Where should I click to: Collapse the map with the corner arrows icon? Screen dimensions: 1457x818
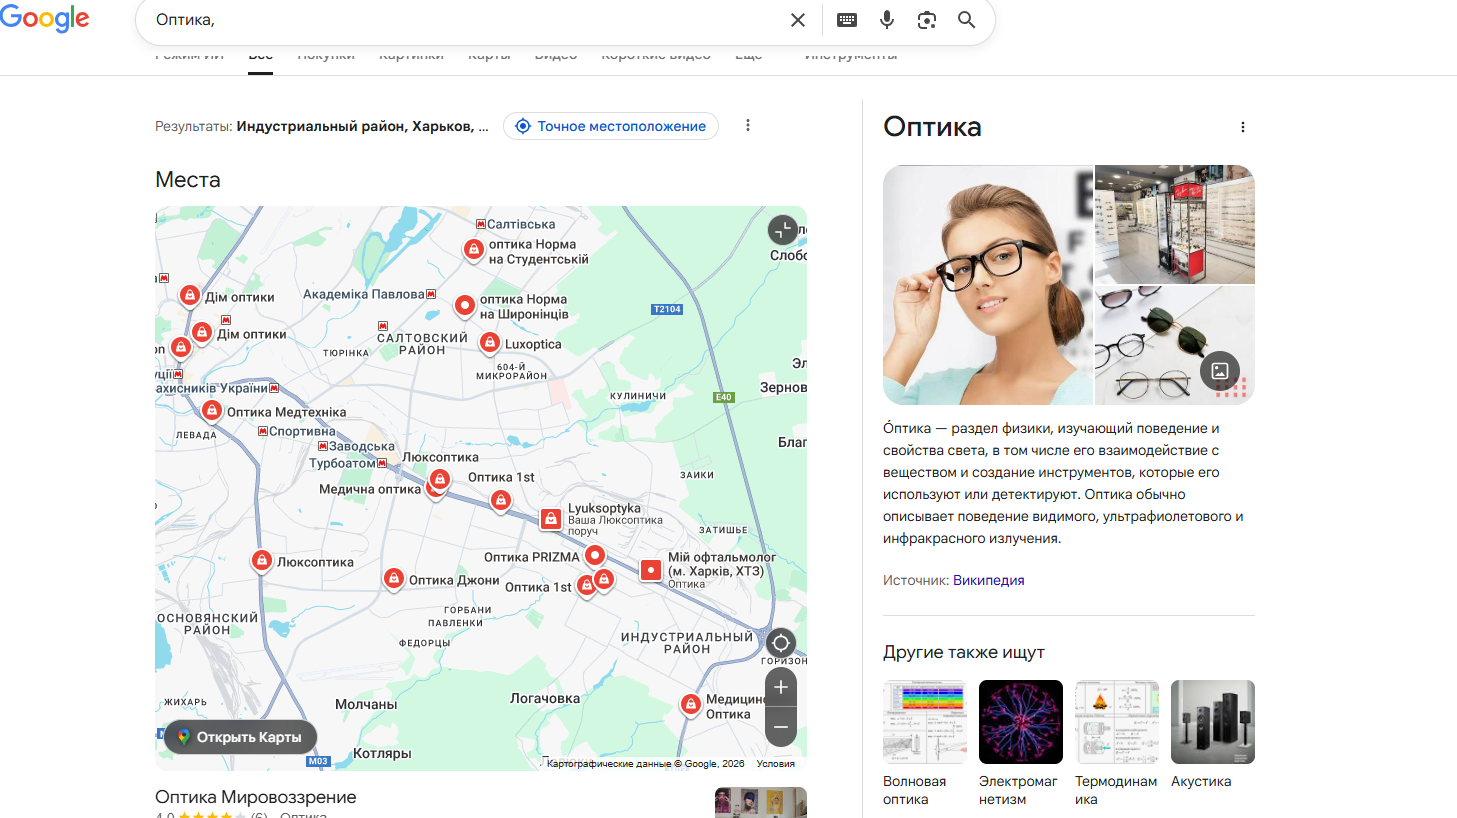pyautogui.click(x=783, y=230)
